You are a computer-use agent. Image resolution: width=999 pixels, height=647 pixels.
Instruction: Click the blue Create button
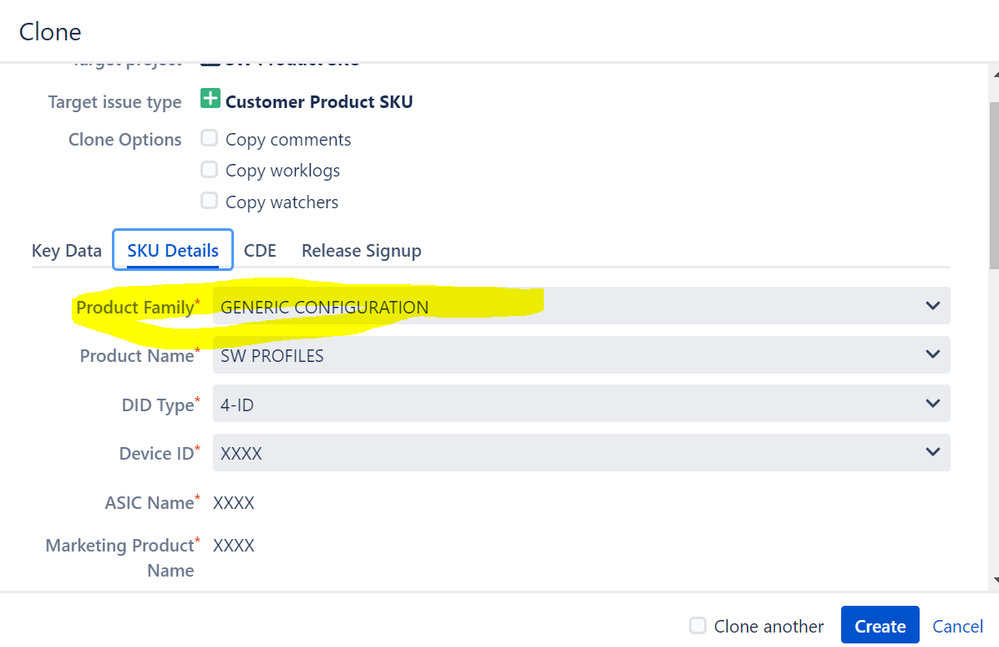click(880, 625)
